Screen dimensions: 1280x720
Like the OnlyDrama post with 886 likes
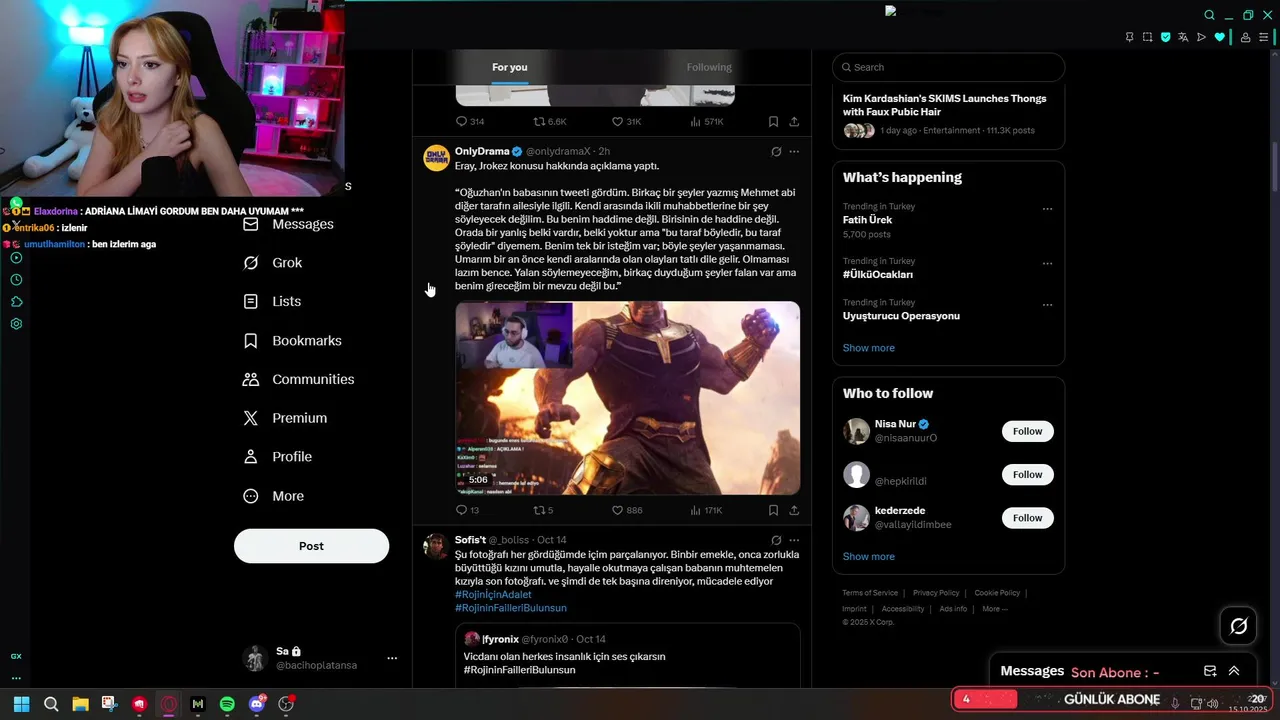pos(627,510)
